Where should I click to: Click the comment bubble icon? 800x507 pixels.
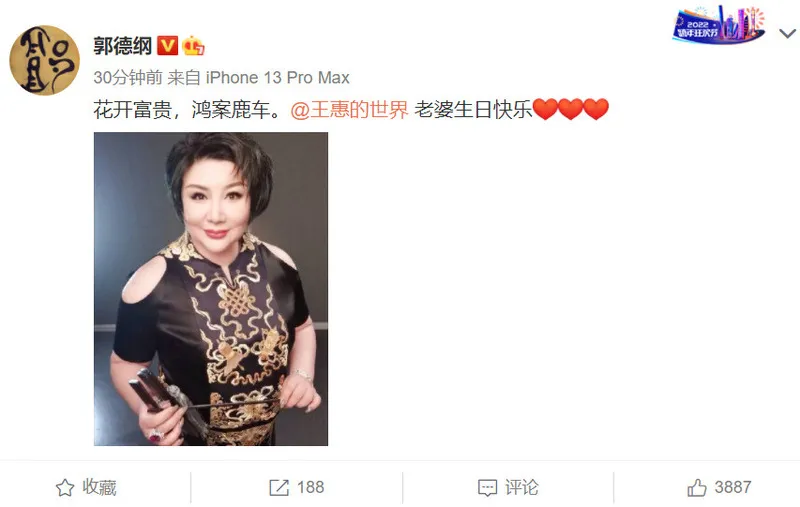(487, 488)
